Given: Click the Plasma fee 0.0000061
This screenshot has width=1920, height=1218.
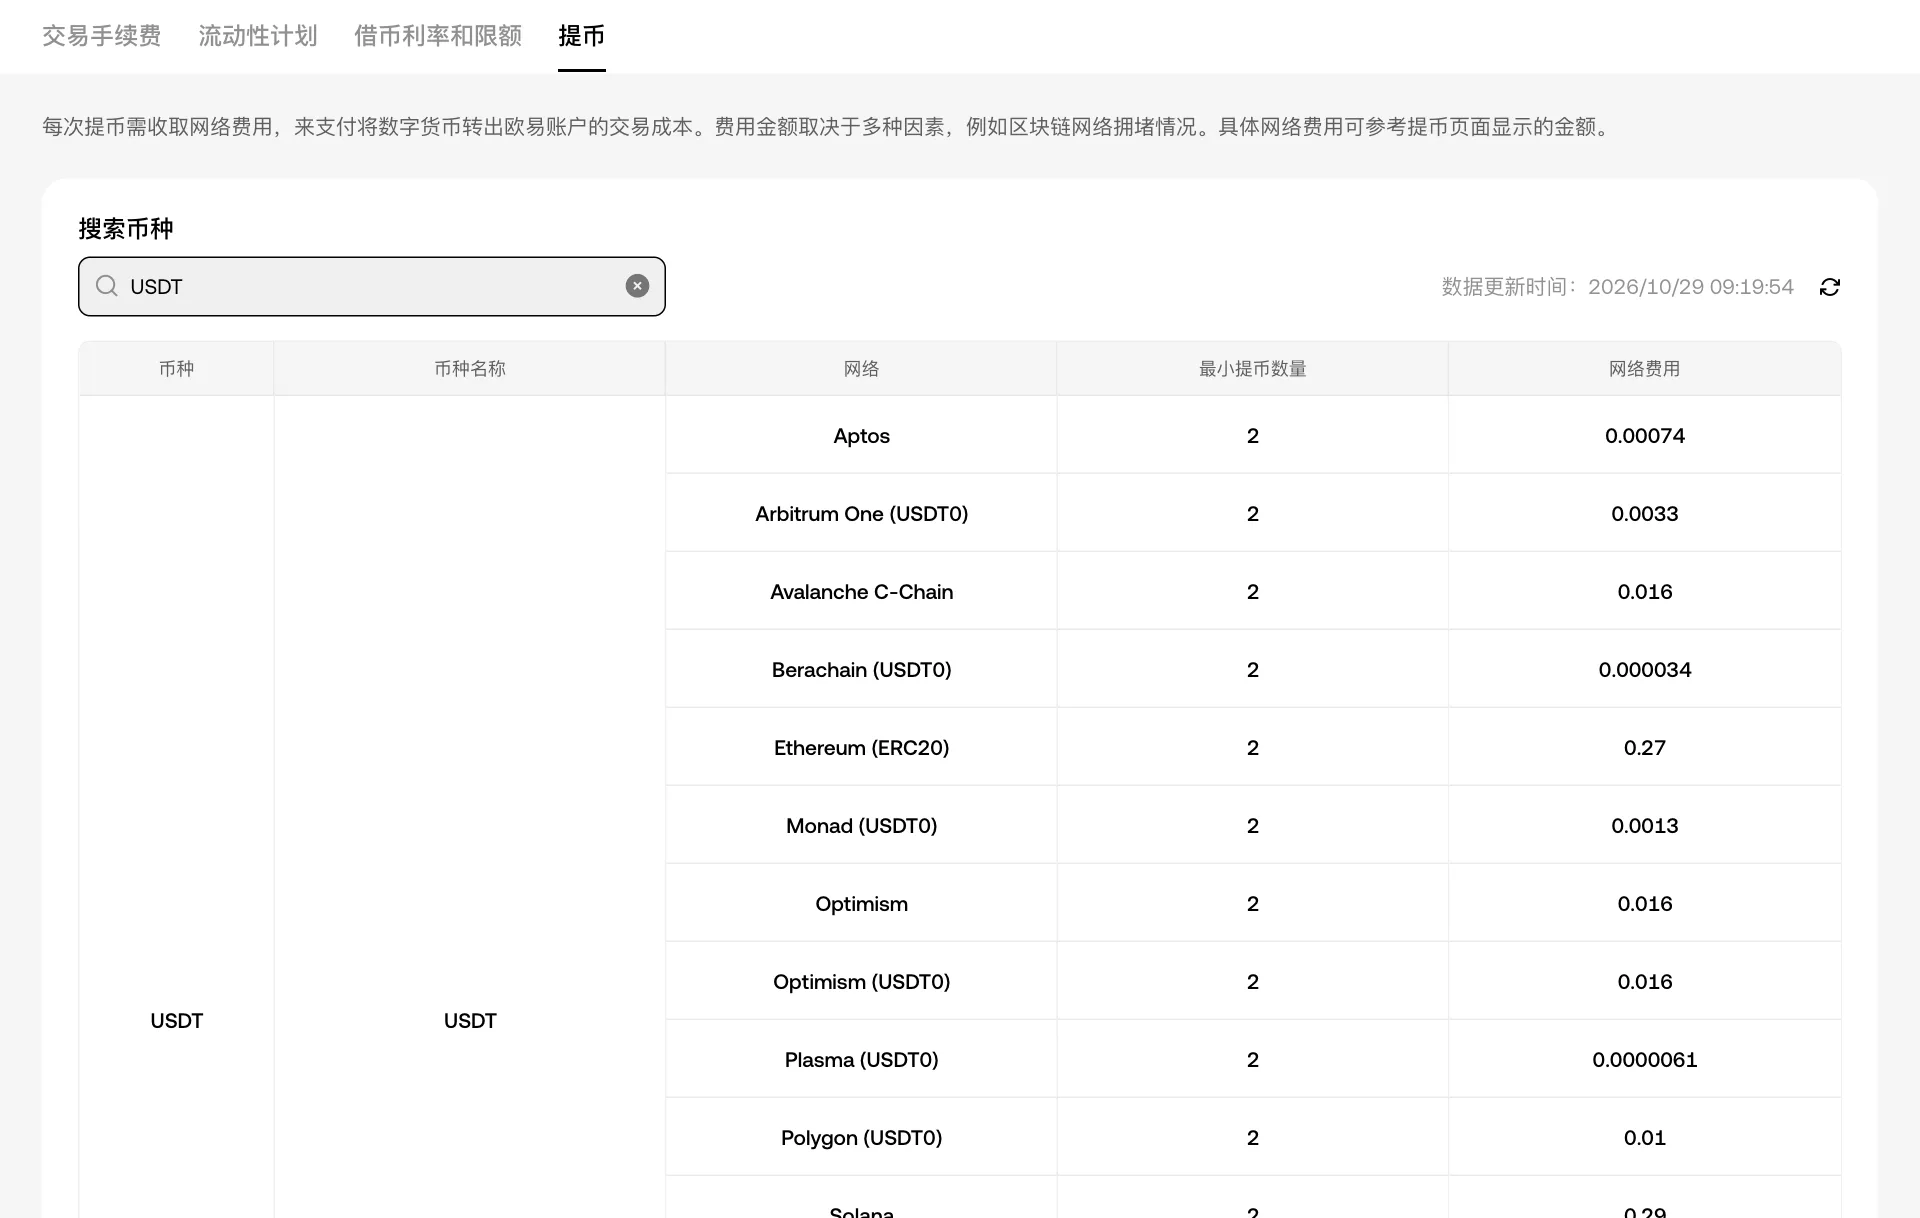Looking at the screenshot, I should coord(1645,1059).
